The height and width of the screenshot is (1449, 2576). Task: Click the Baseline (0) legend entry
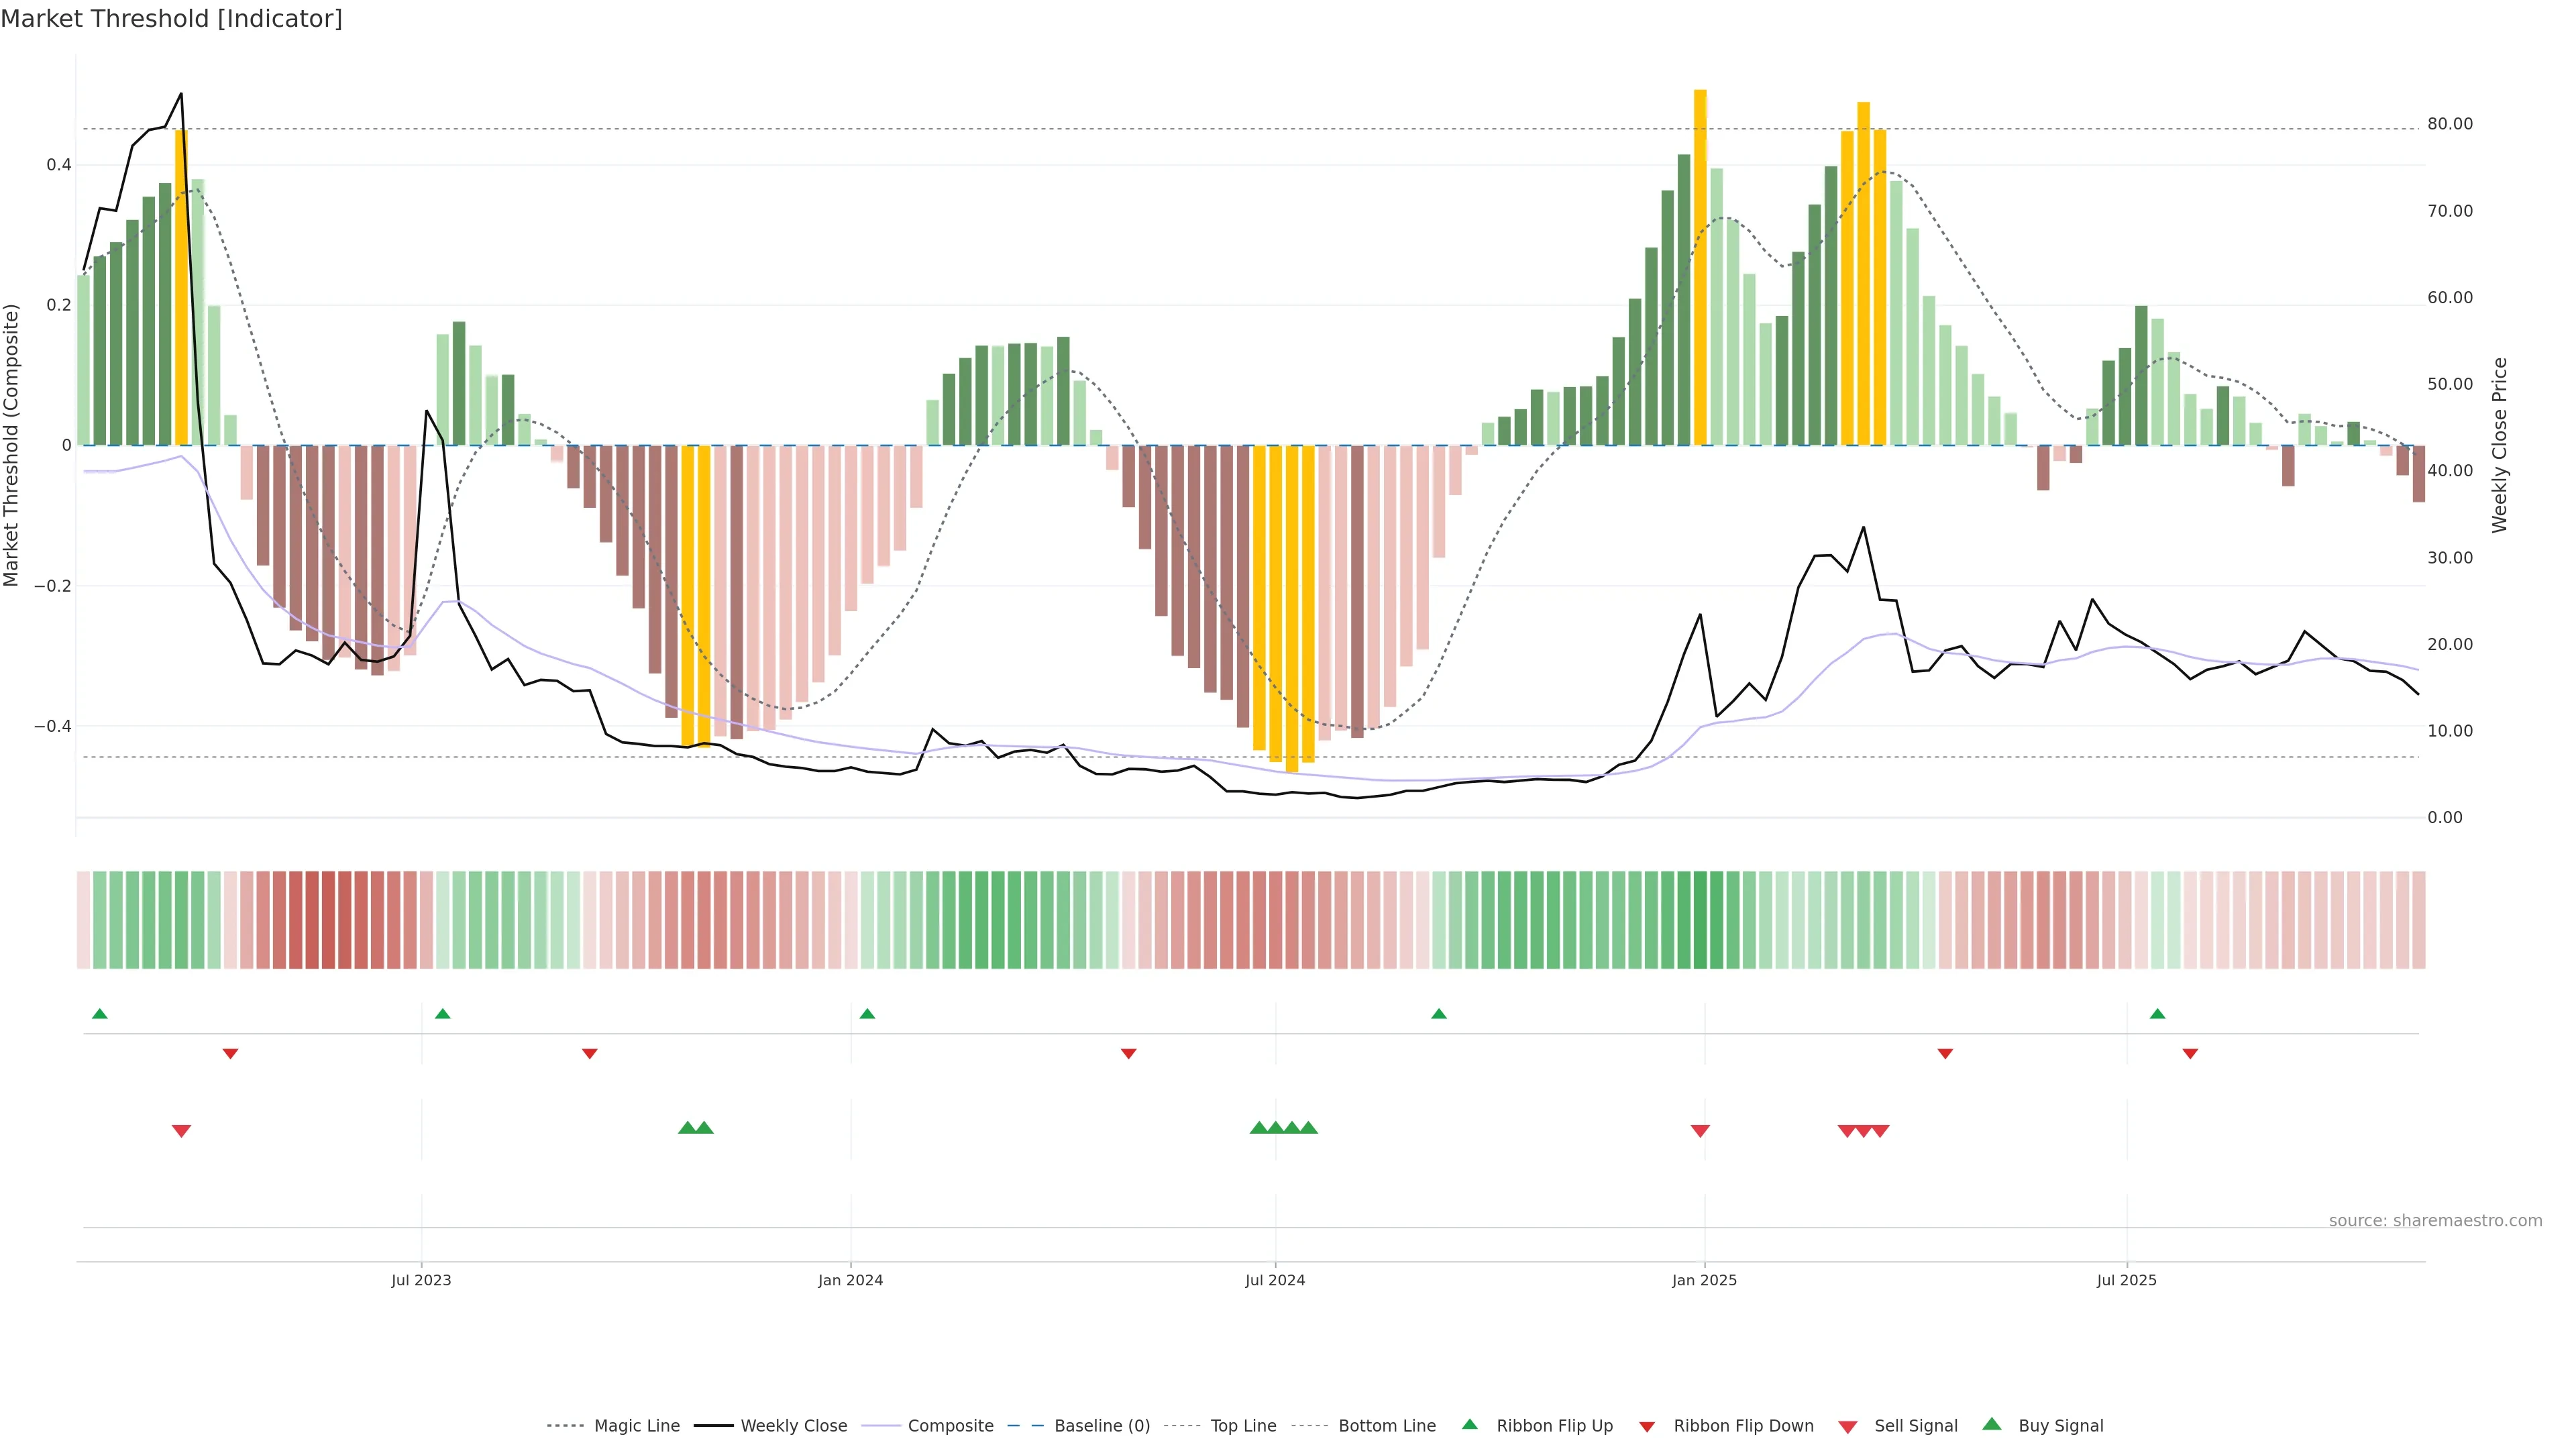1101,1425
